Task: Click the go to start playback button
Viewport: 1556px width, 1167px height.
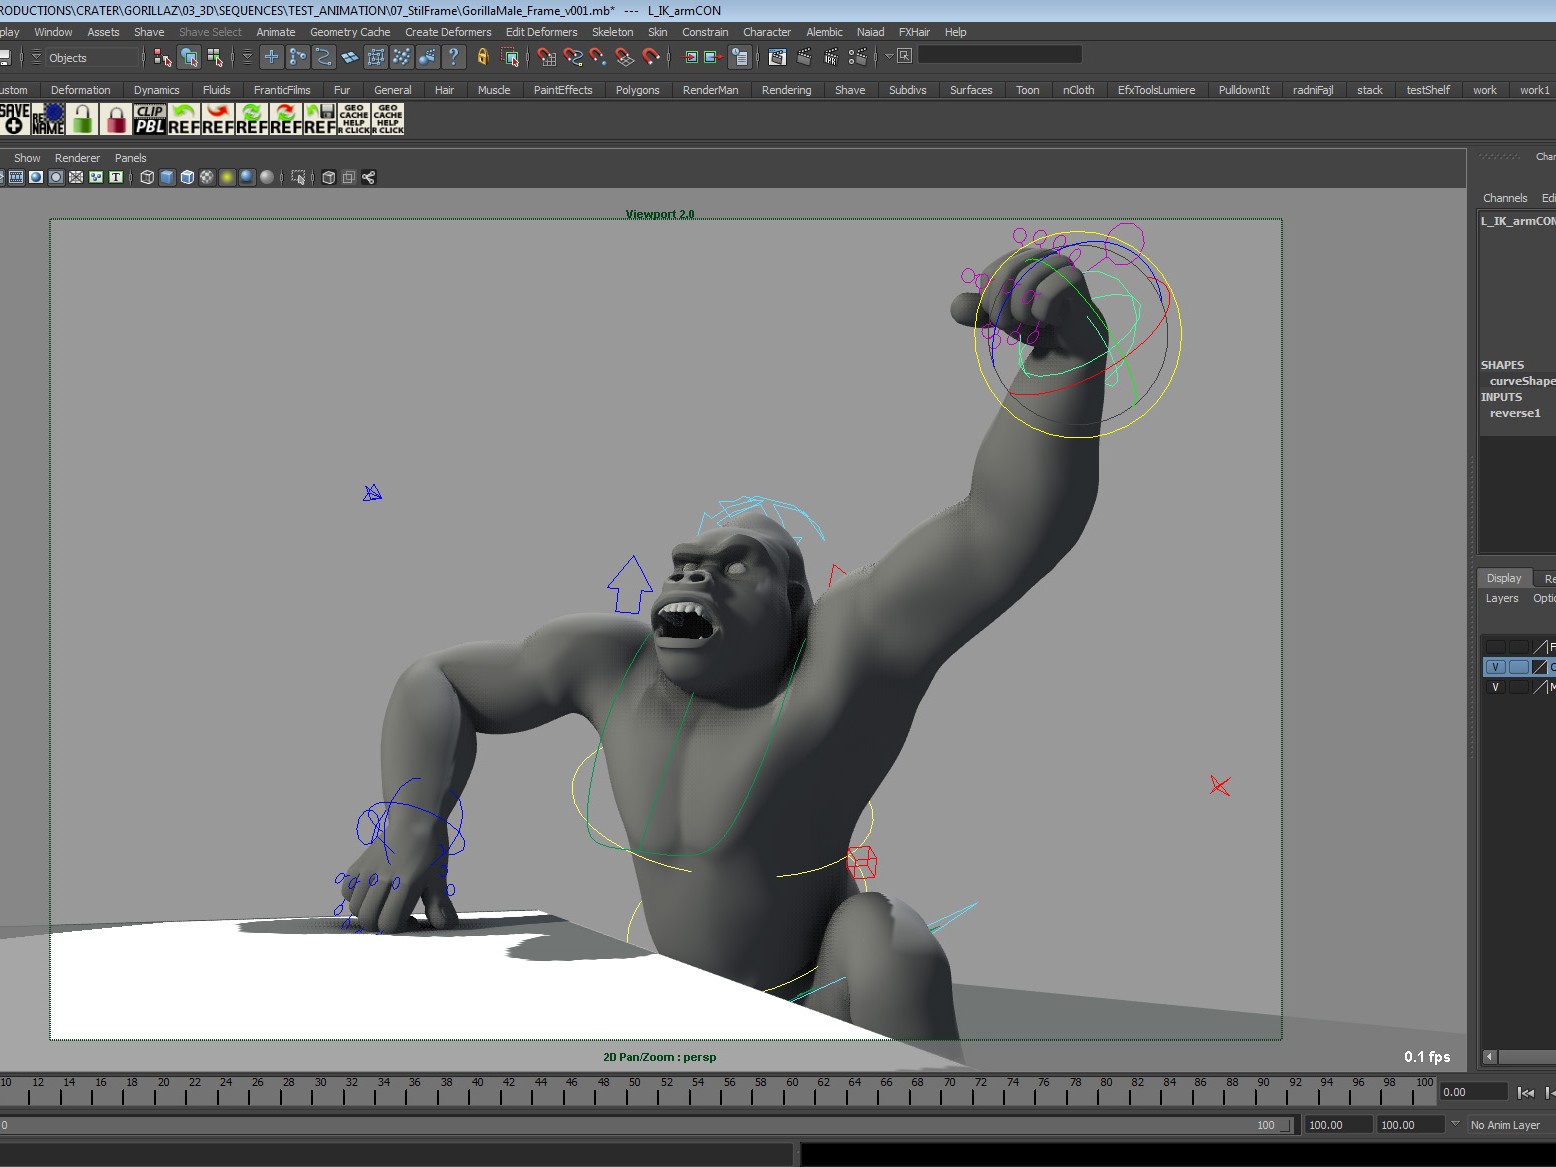Action: [x=1526, y=1093]
